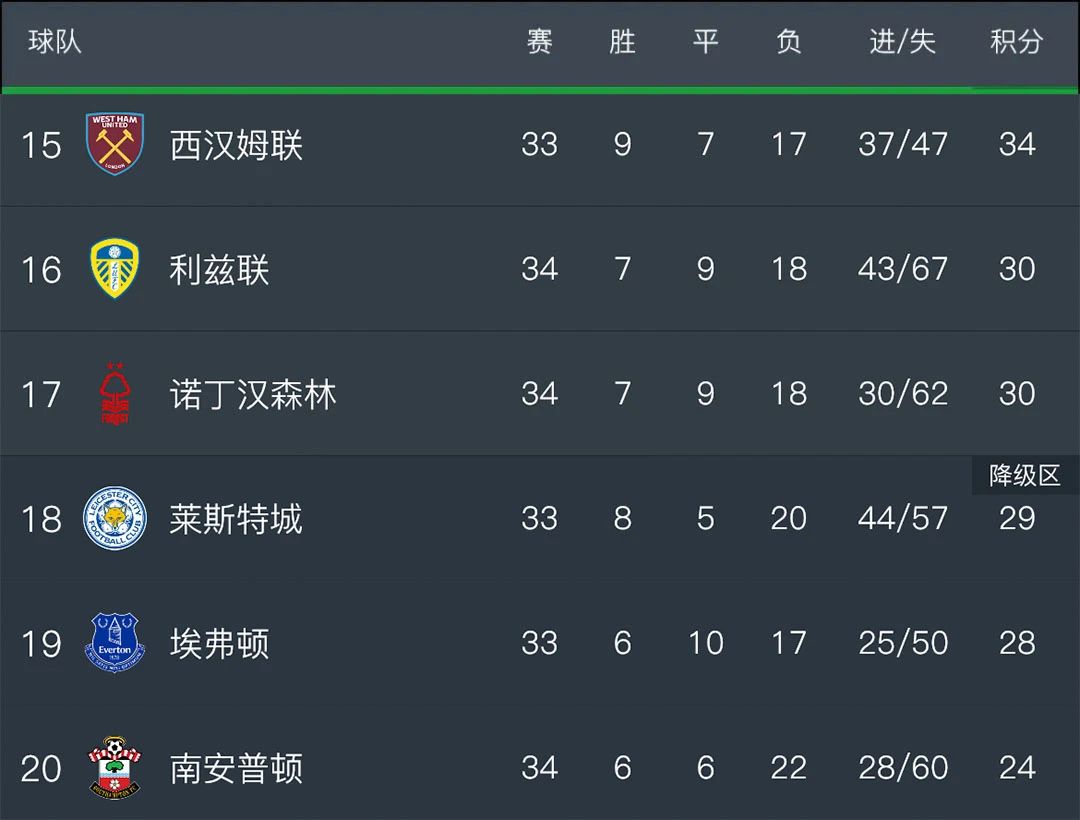Open the 南安普顿 team name
Image resolution: width=1080 pixels, height=820 pixels.
(236, 768)
